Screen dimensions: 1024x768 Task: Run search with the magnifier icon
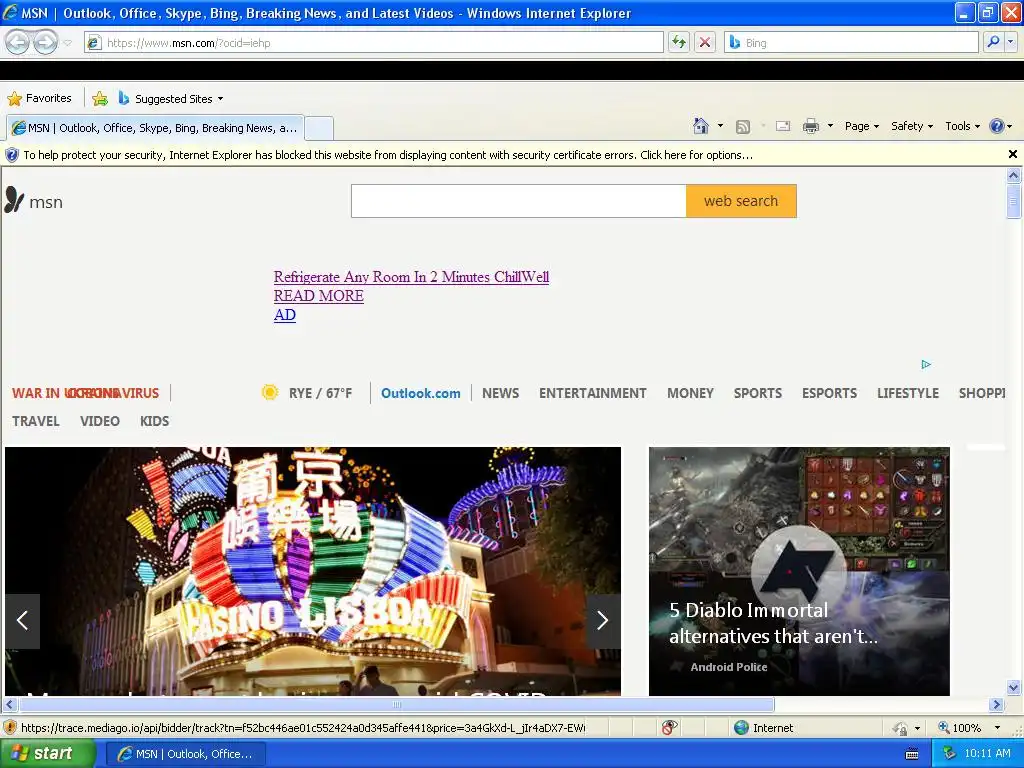(x=993, y=42)
